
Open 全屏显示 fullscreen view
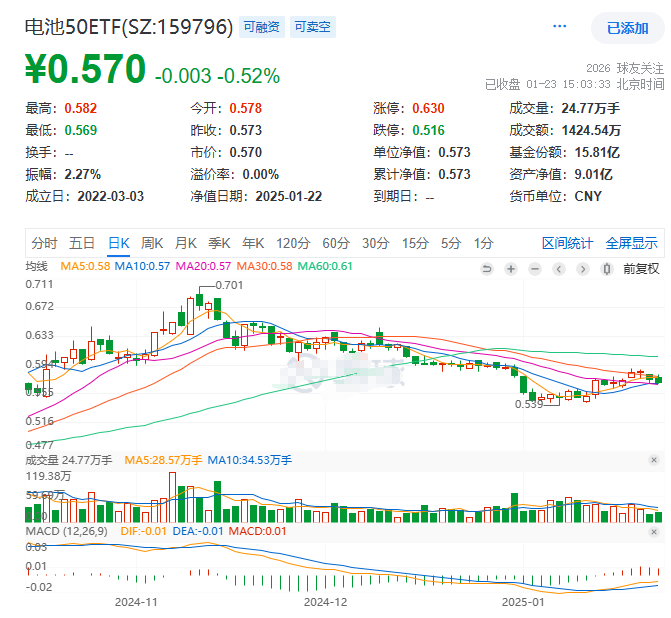point(631,243)
